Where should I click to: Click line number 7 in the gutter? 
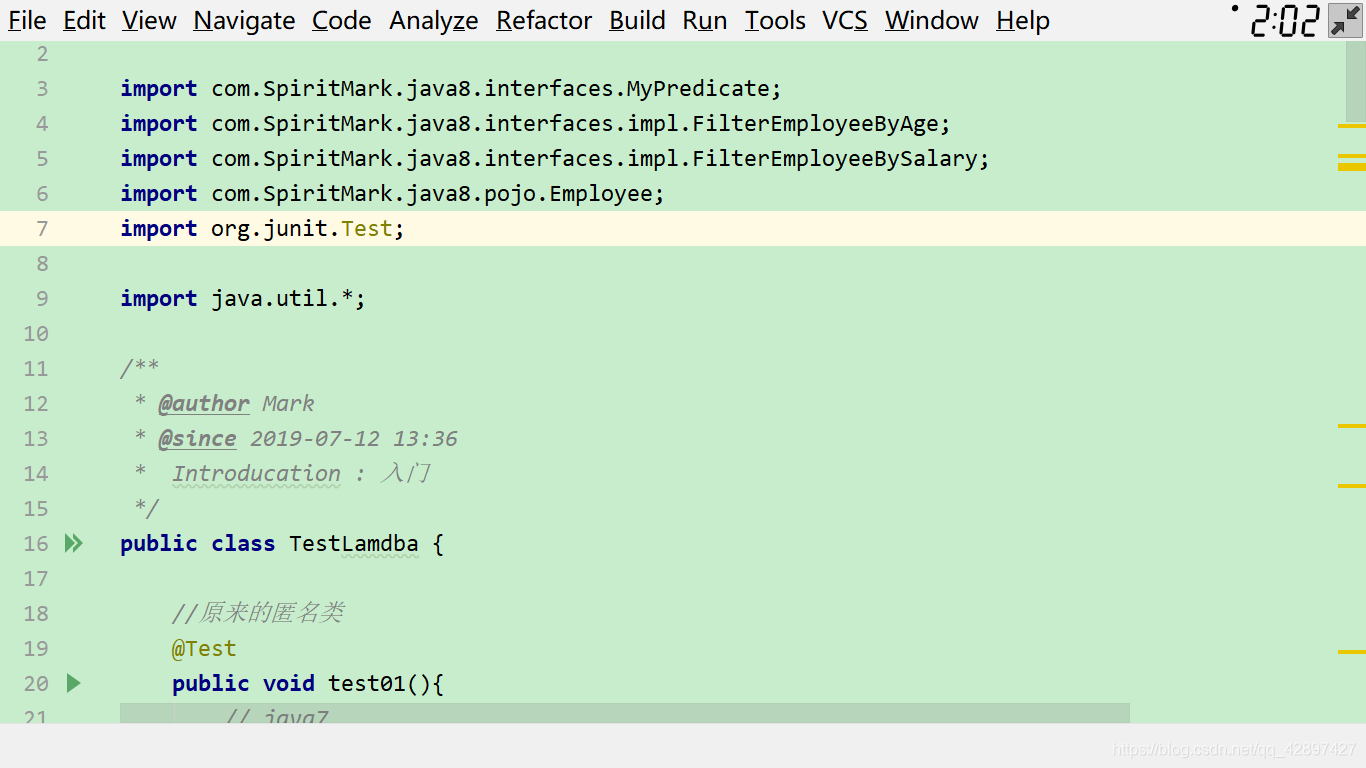coord(42,228)
